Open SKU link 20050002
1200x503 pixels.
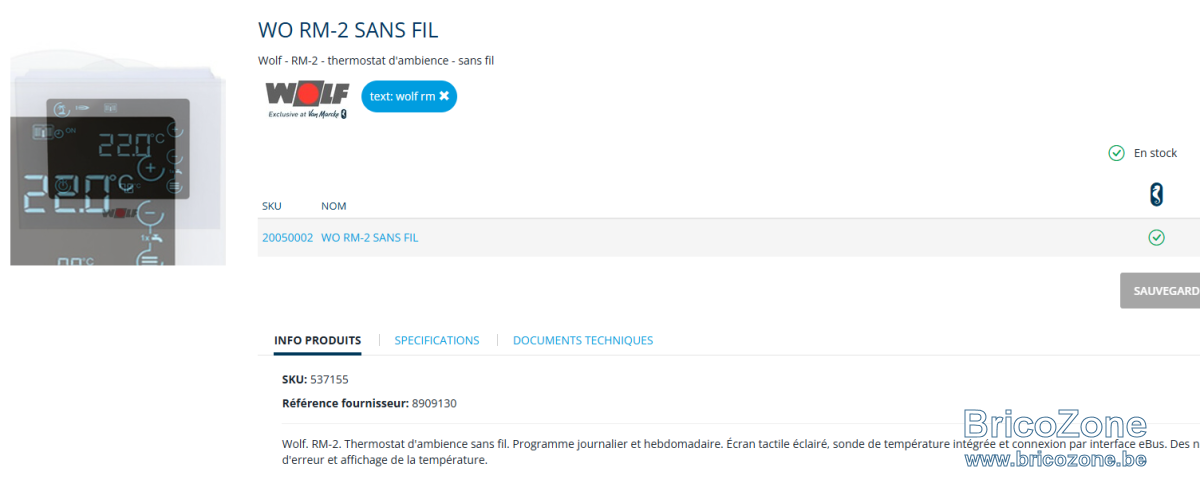click(287, 238)
